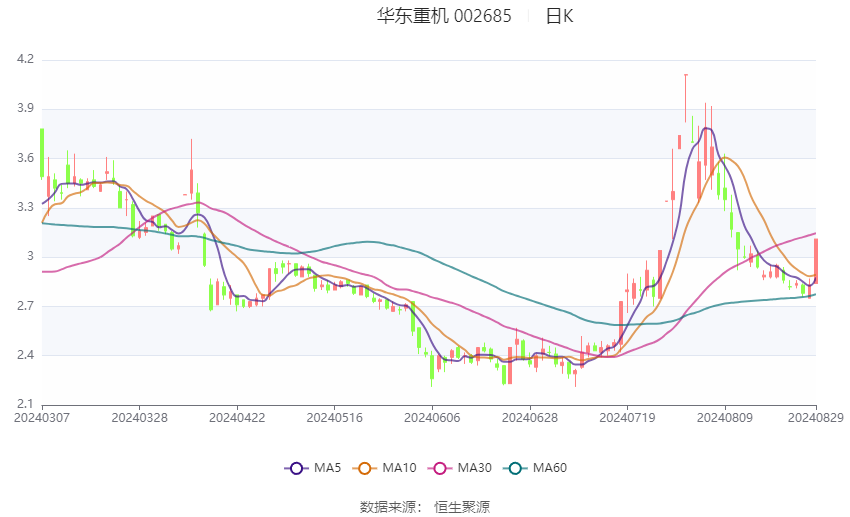Click the data source text 恒生聚源
The image size is (850, 517).
pos(462,507)
